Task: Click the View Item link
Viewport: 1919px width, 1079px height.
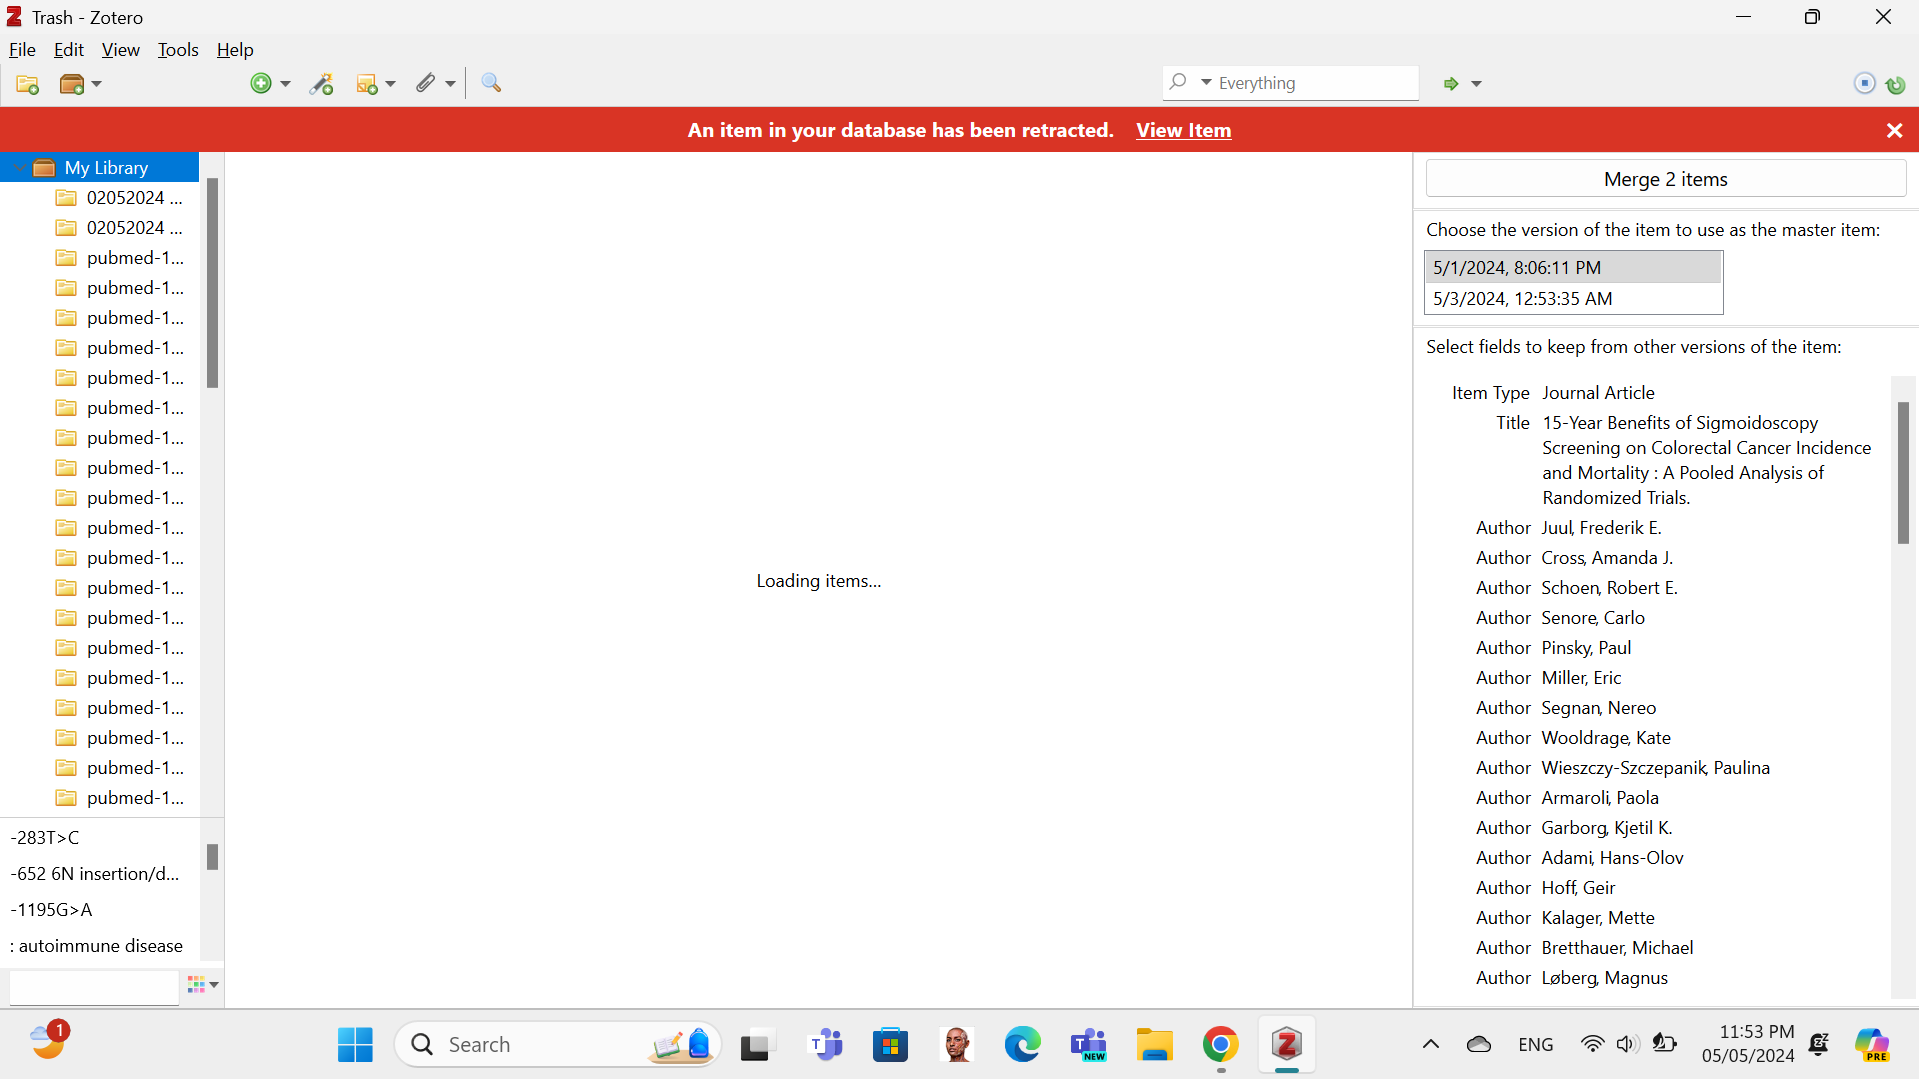Action: [x=1183, y=130]
